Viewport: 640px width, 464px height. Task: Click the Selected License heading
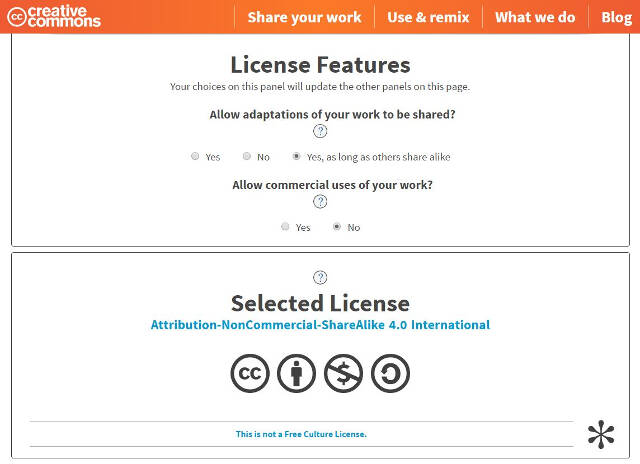(320, 303)
